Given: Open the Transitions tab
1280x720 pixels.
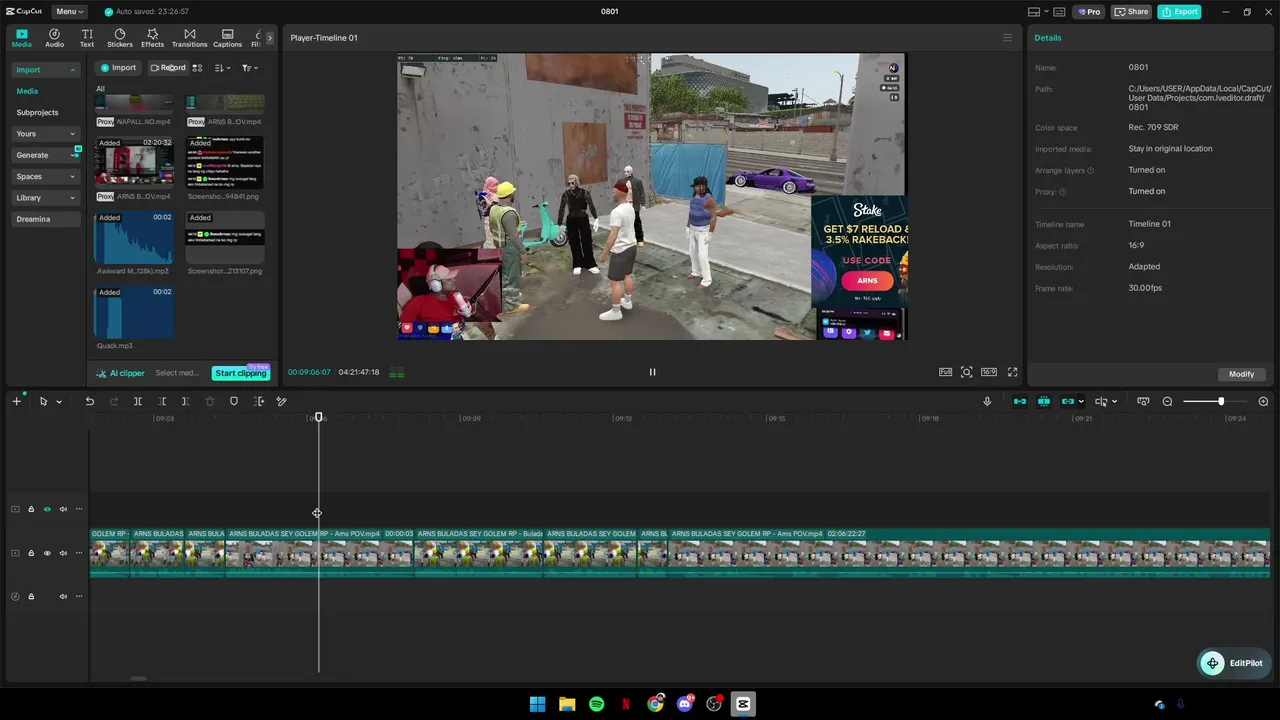Looking at the screenshot, I should click(x=189, y=38).
